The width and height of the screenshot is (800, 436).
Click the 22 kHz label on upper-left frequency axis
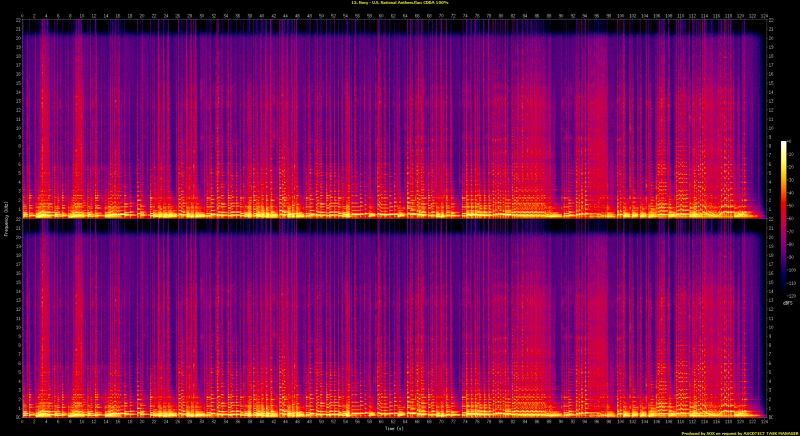point(16,21)
